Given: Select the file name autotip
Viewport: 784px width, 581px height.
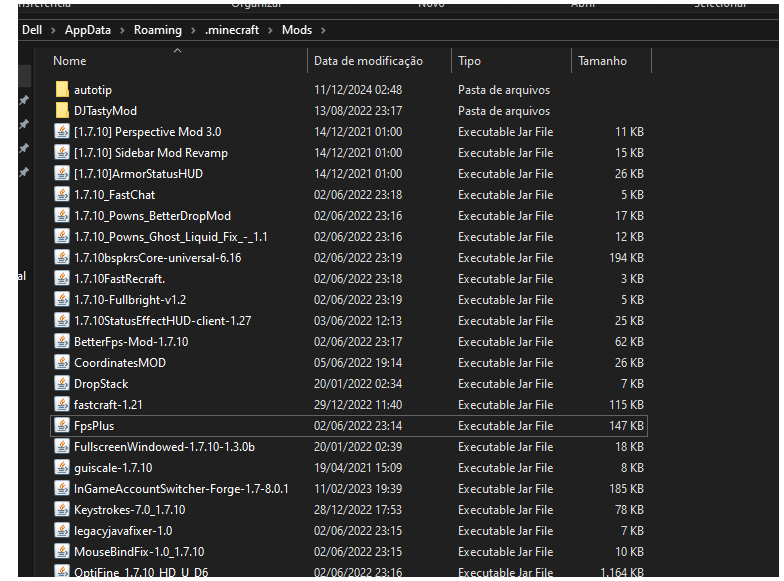Looking at the screenshot, I should [92, 90].
